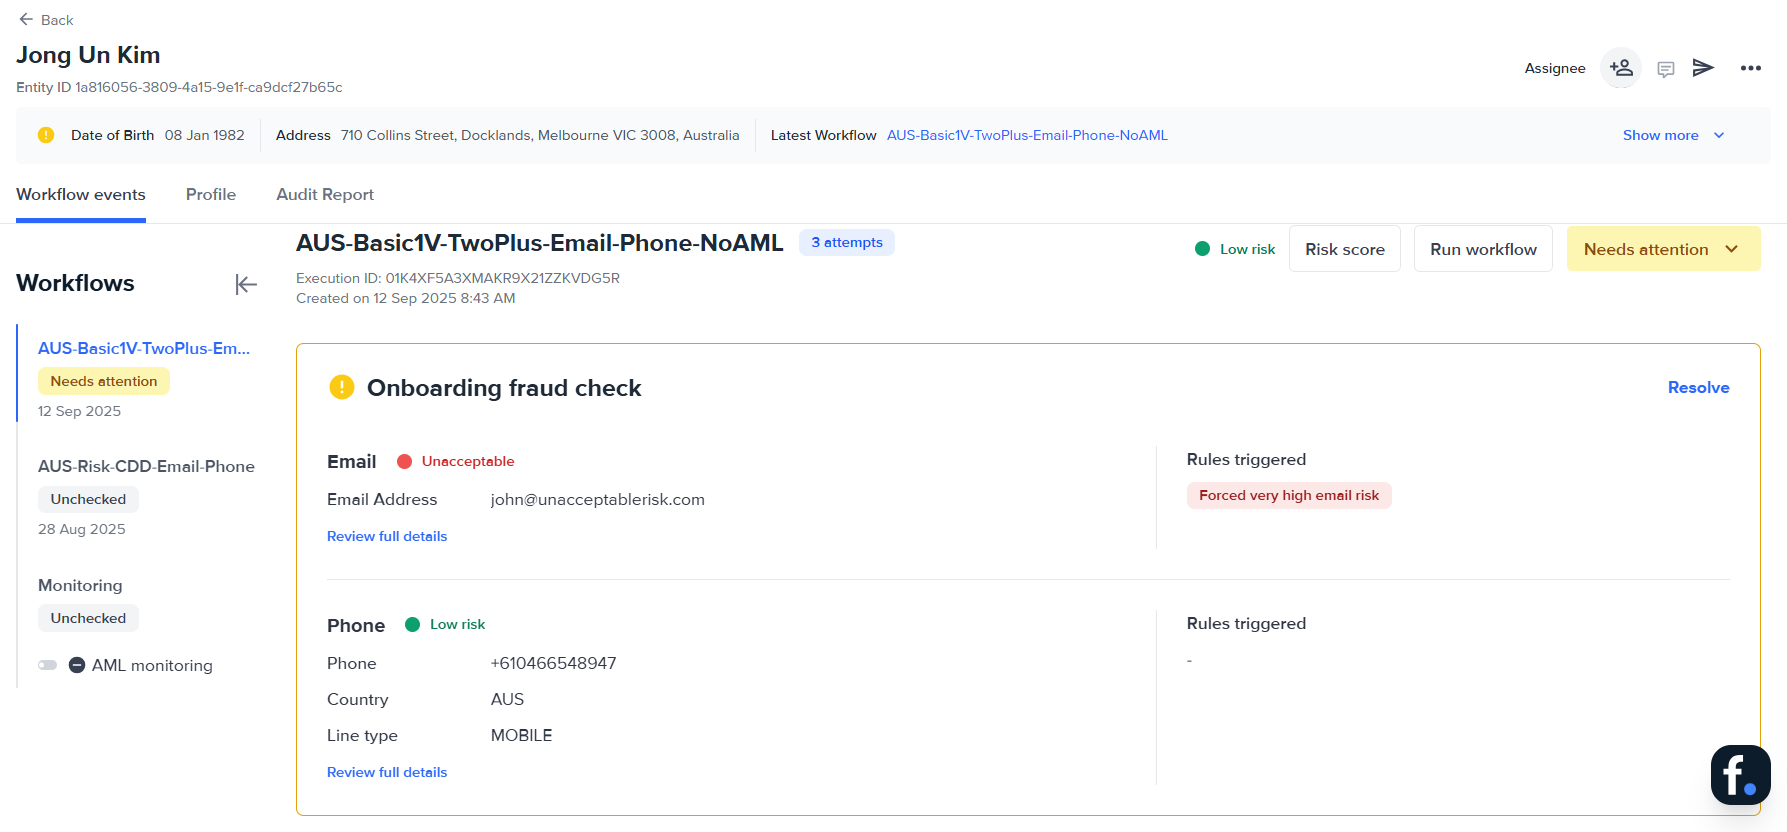Open the comments icon
The image size is (1787, 832).
pyautogui.click(x=1666, y=69)
